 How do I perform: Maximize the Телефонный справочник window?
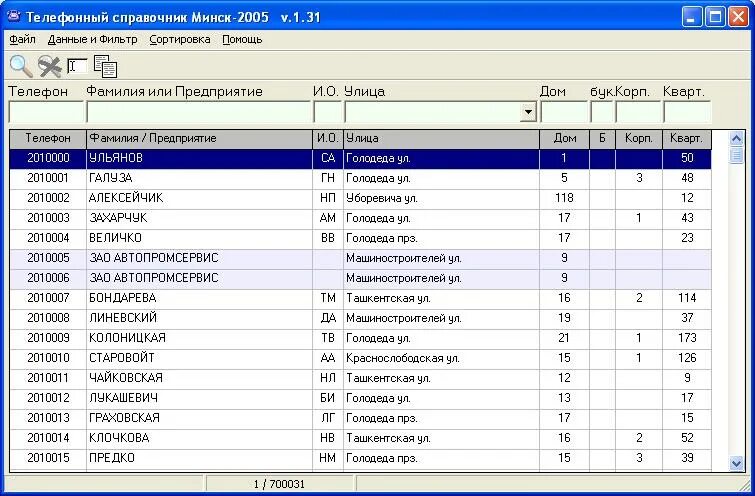coord(715,17)
